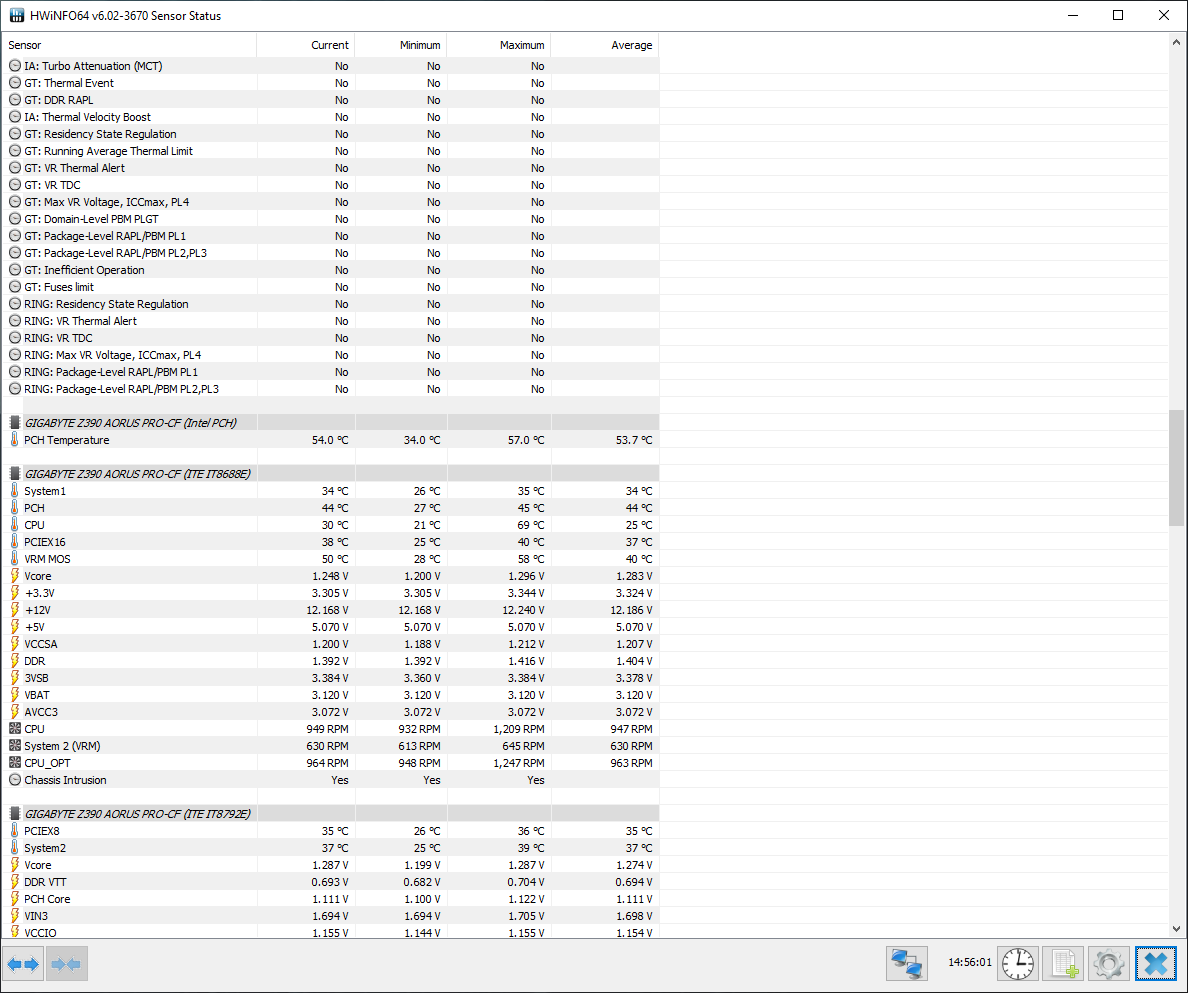Click the scrollbar up arrow

tap(1176, 42)
